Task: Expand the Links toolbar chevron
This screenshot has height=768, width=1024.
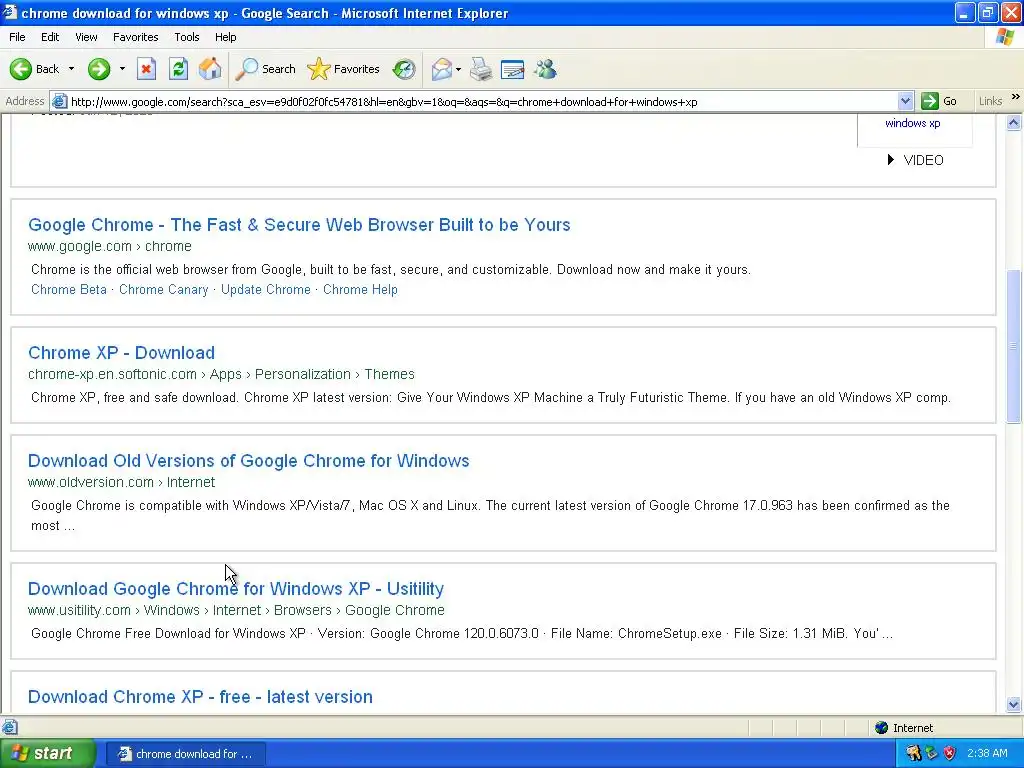Action: (1016, 97)
